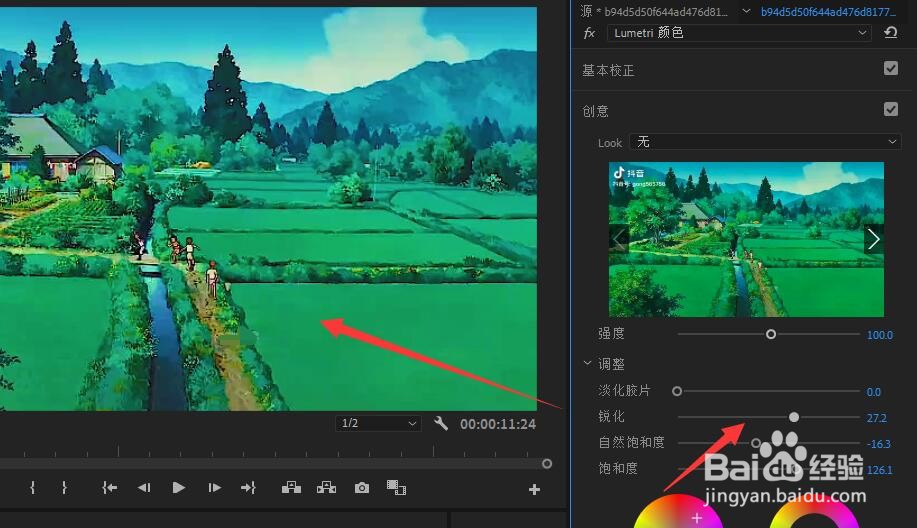The width and height of the screenshot is (917, 528).
Task: Open source clip name dropdown arrow
Action: [x=746, y=11]
